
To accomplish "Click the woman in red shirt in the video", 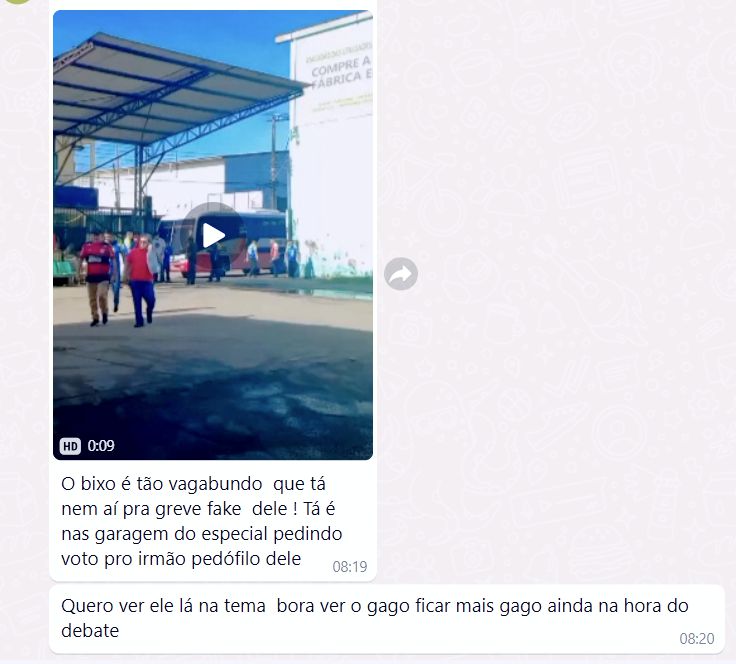I will pyautogui.click(x=141, y=282).
